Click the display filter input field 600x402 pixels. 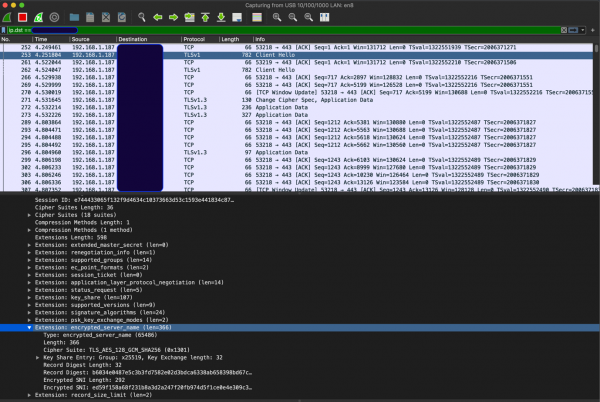coord(300,30)
